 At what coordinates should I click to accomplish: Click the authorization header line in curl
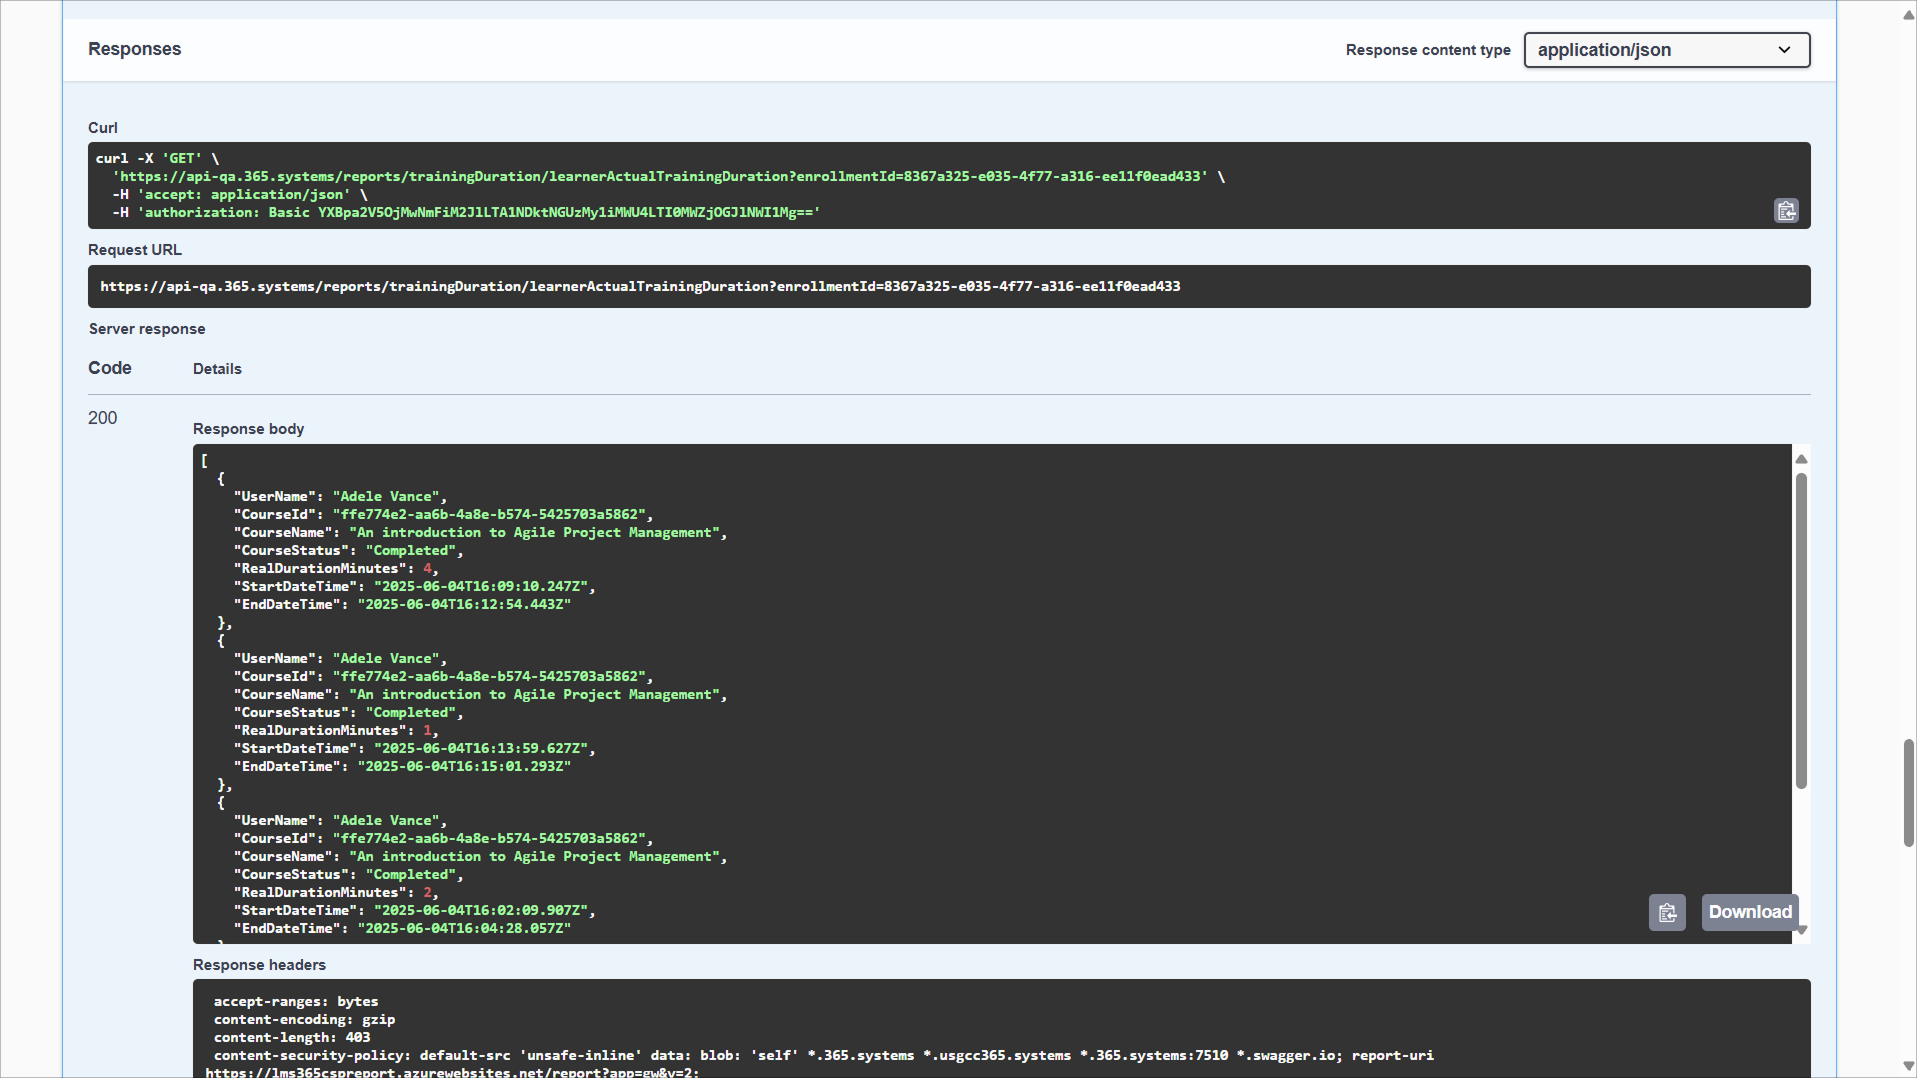point(466,213)
